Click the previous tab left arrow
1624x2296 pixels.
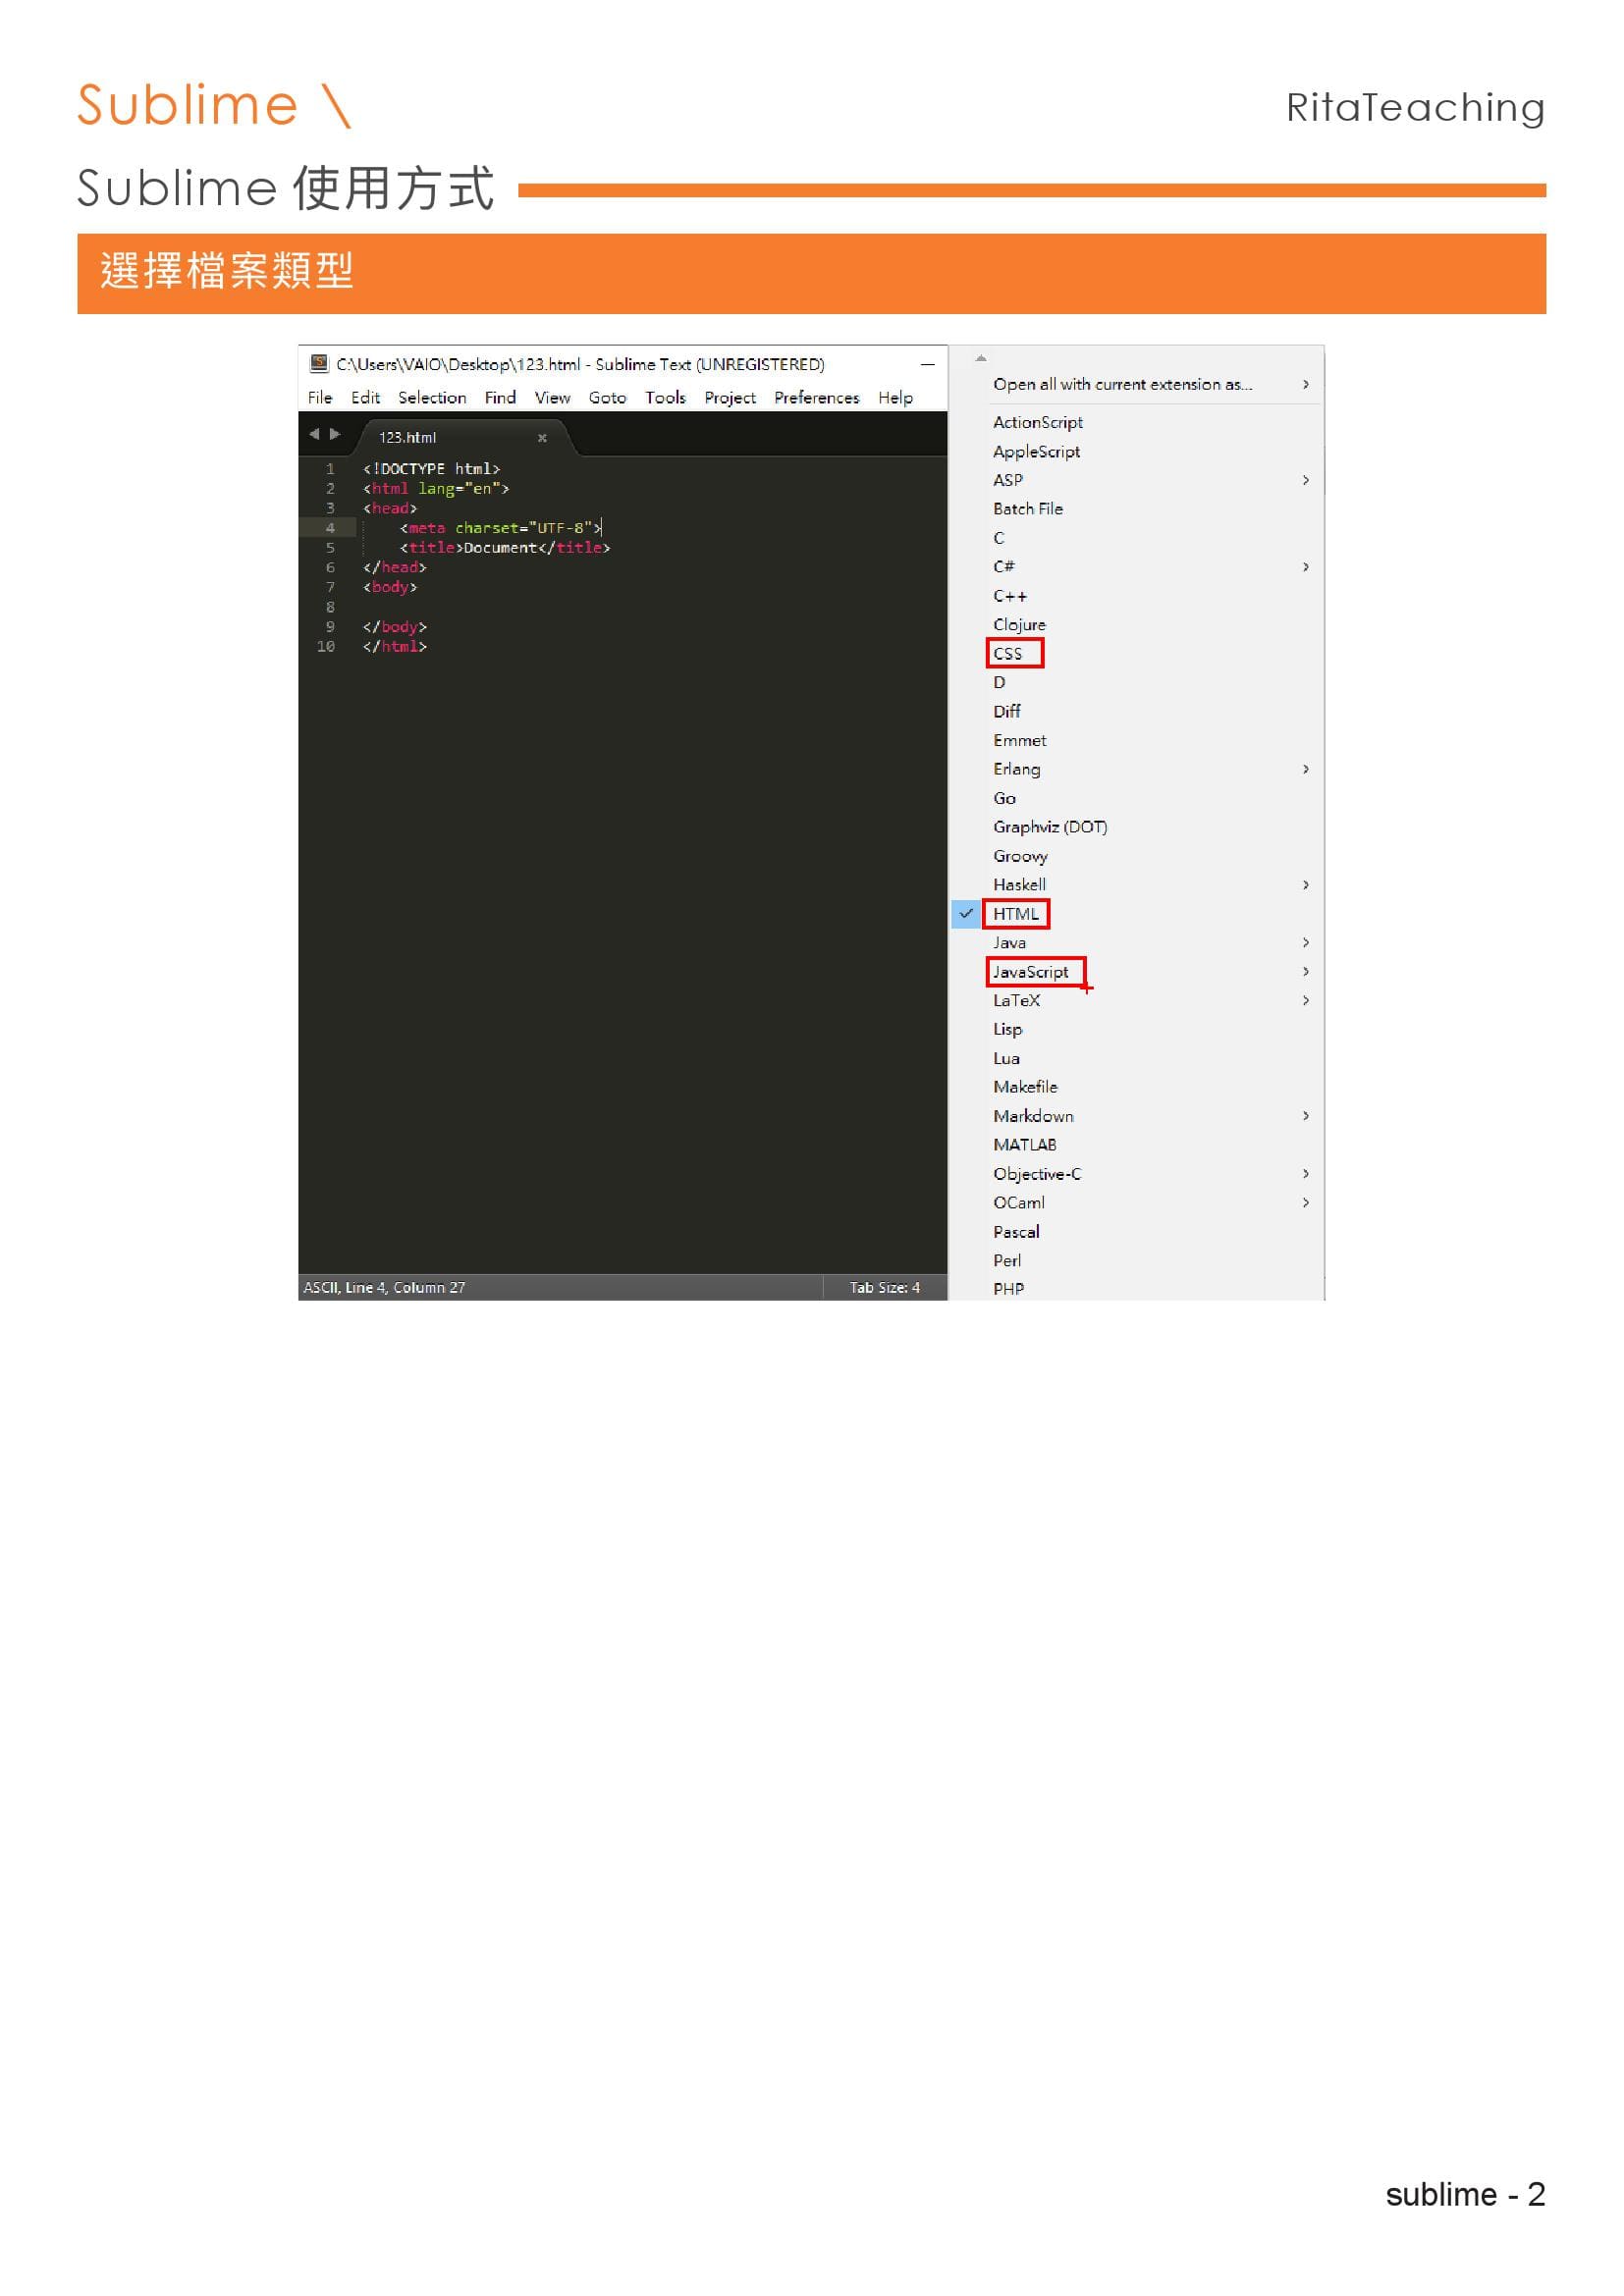coord(314,434)
